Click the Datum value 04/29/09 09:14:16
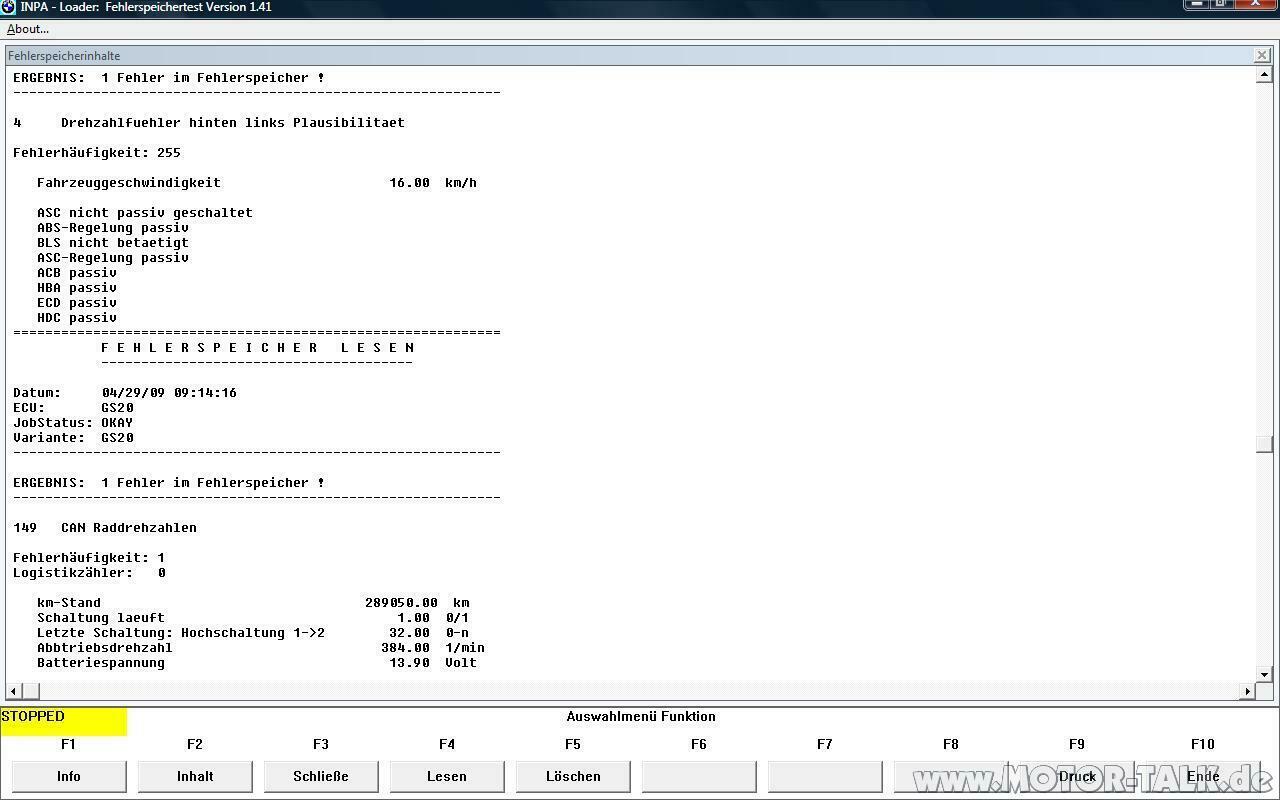Viewport: 1280px width, 800px height. [x=169, y=393]
